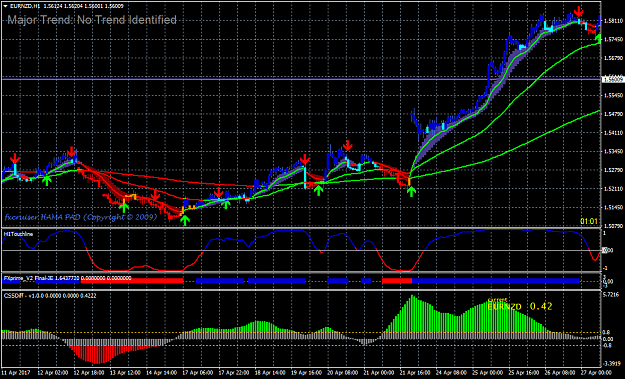The width and height of the screenshot is (625, 379).
Task: Select the green buy arrow under the 13 Apr 12:00 candles
Action: 124,207
